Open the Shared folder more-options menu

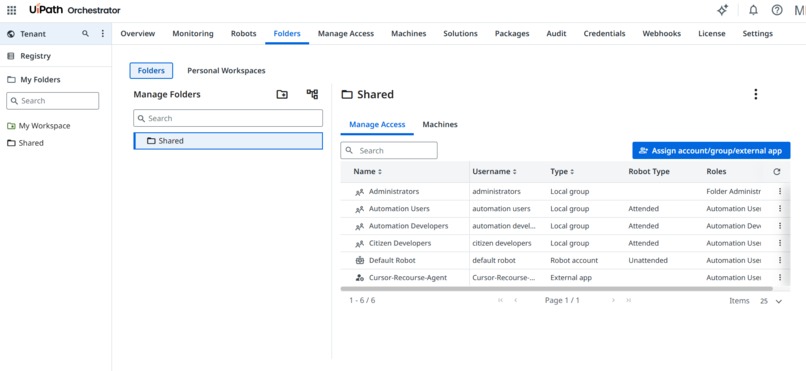755,94
